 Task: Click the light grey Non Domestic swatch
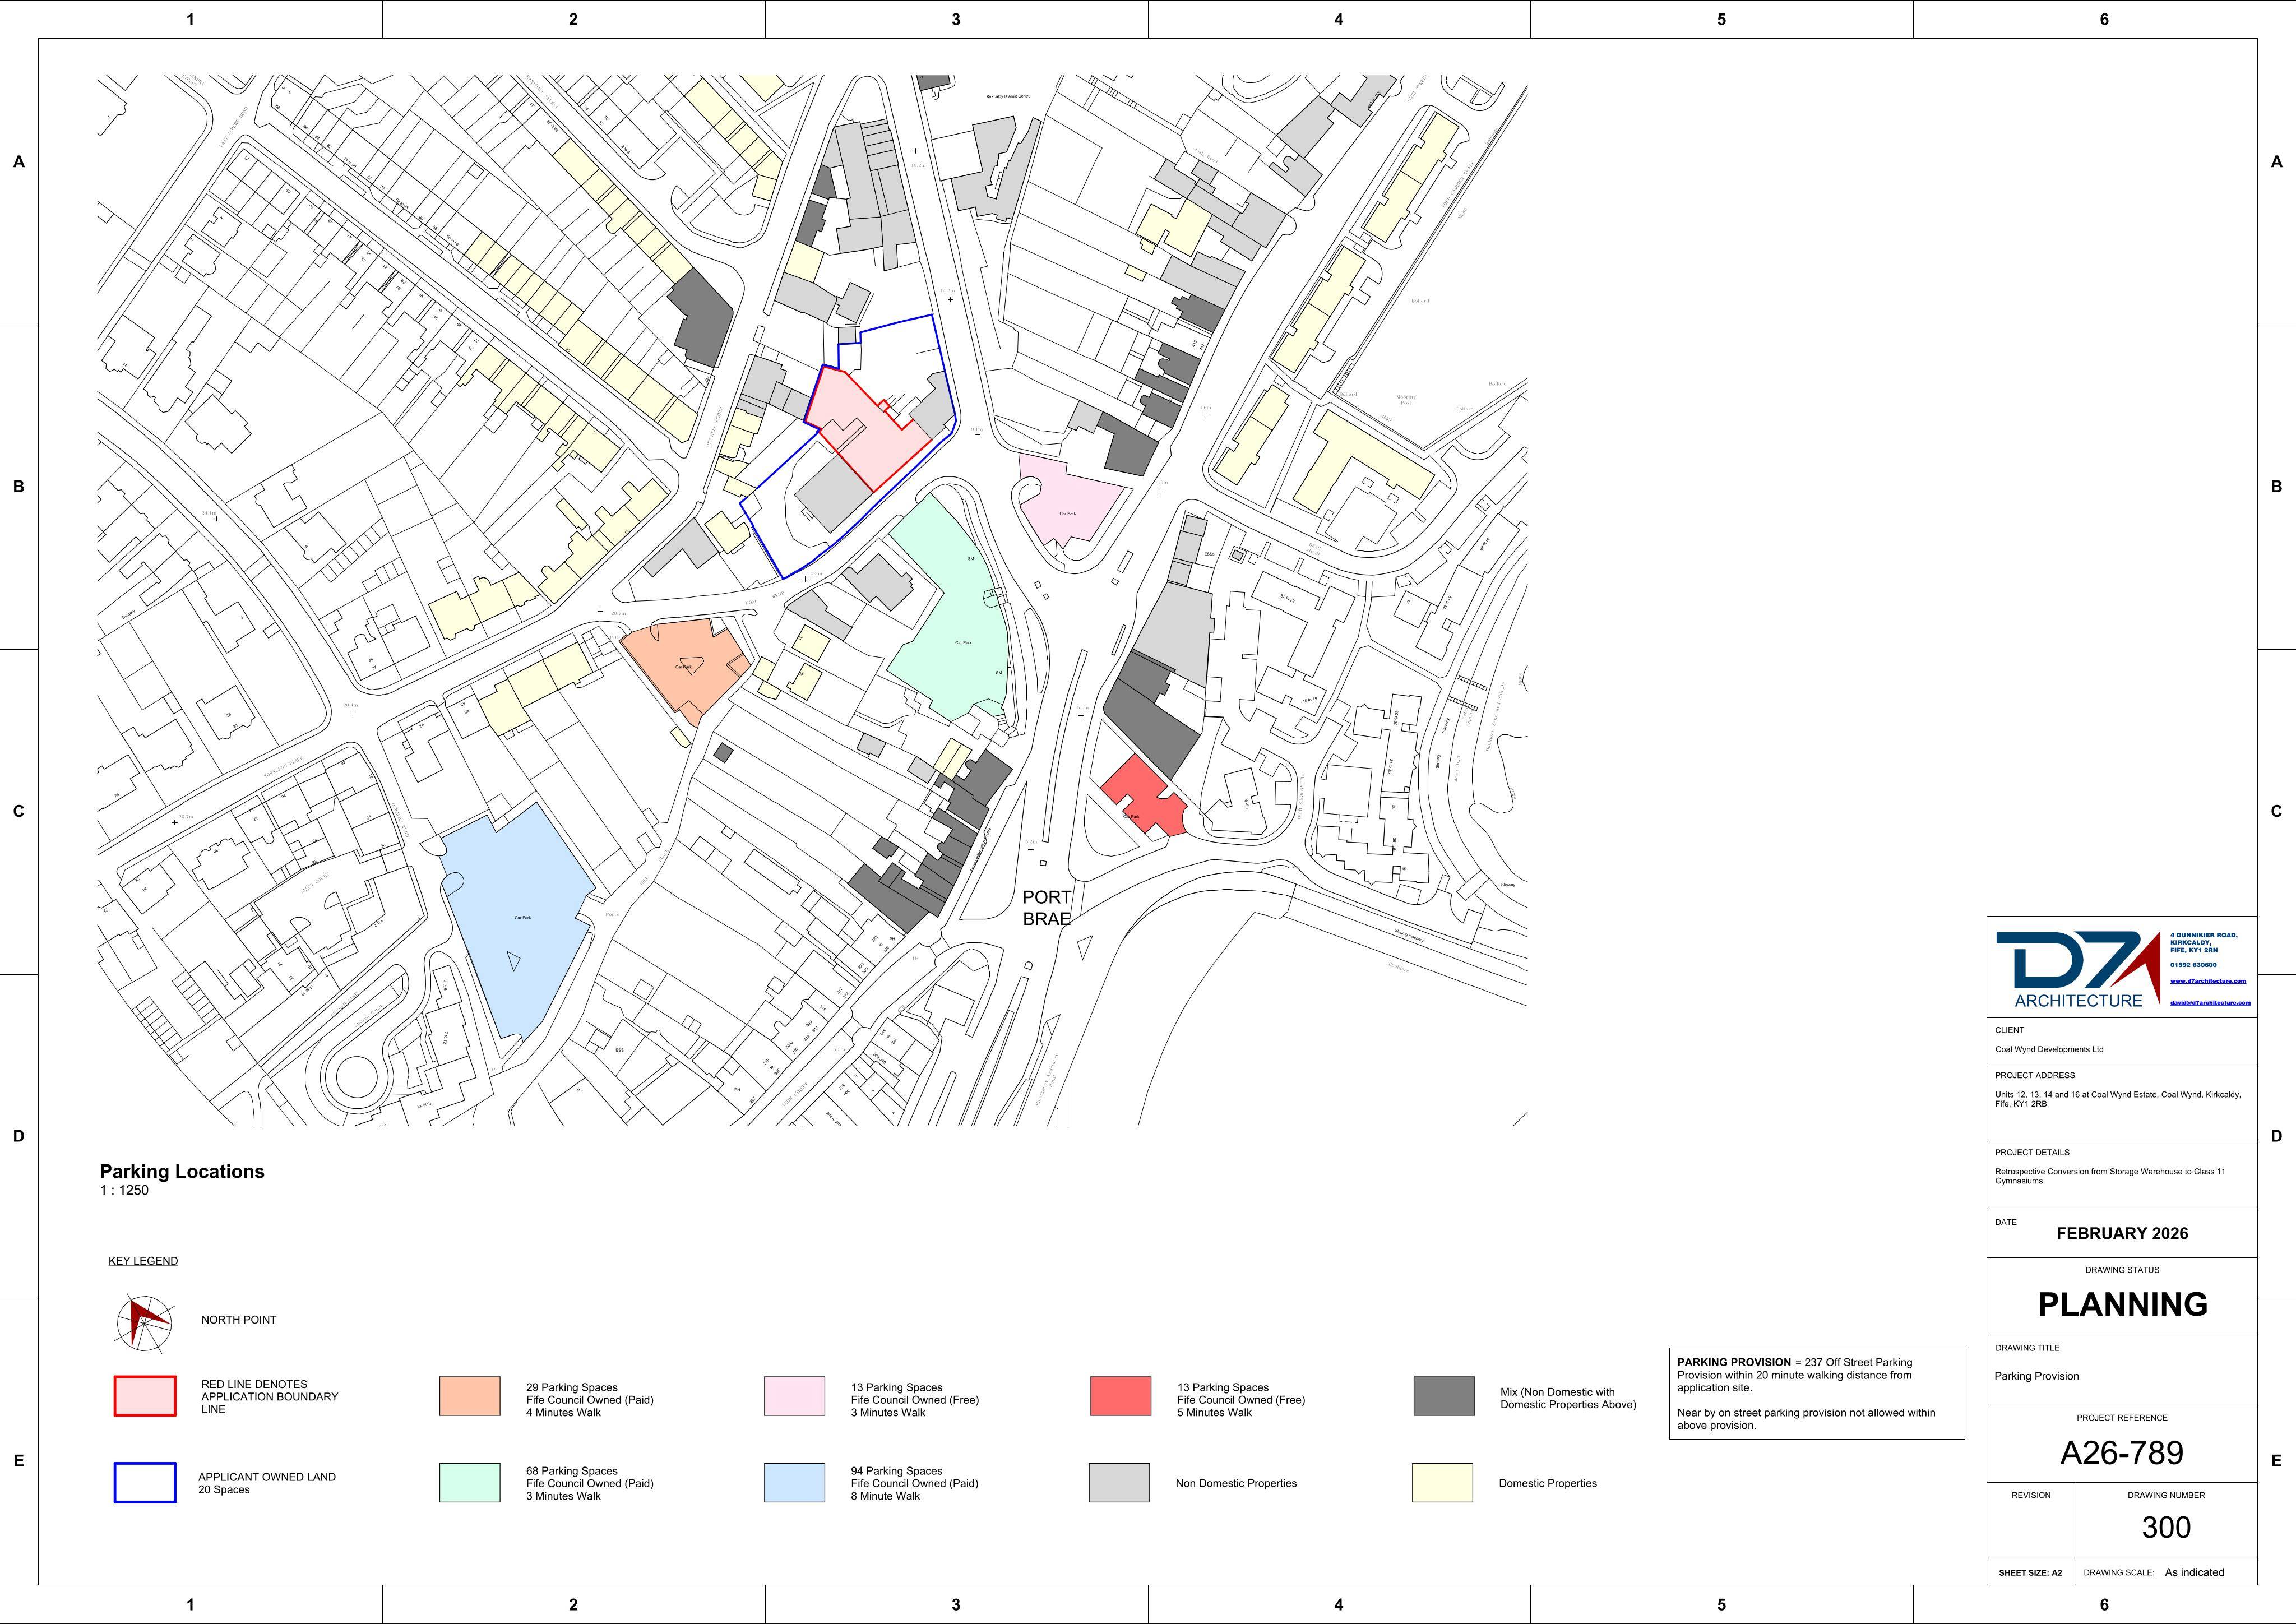(x=1120, y=1483)
